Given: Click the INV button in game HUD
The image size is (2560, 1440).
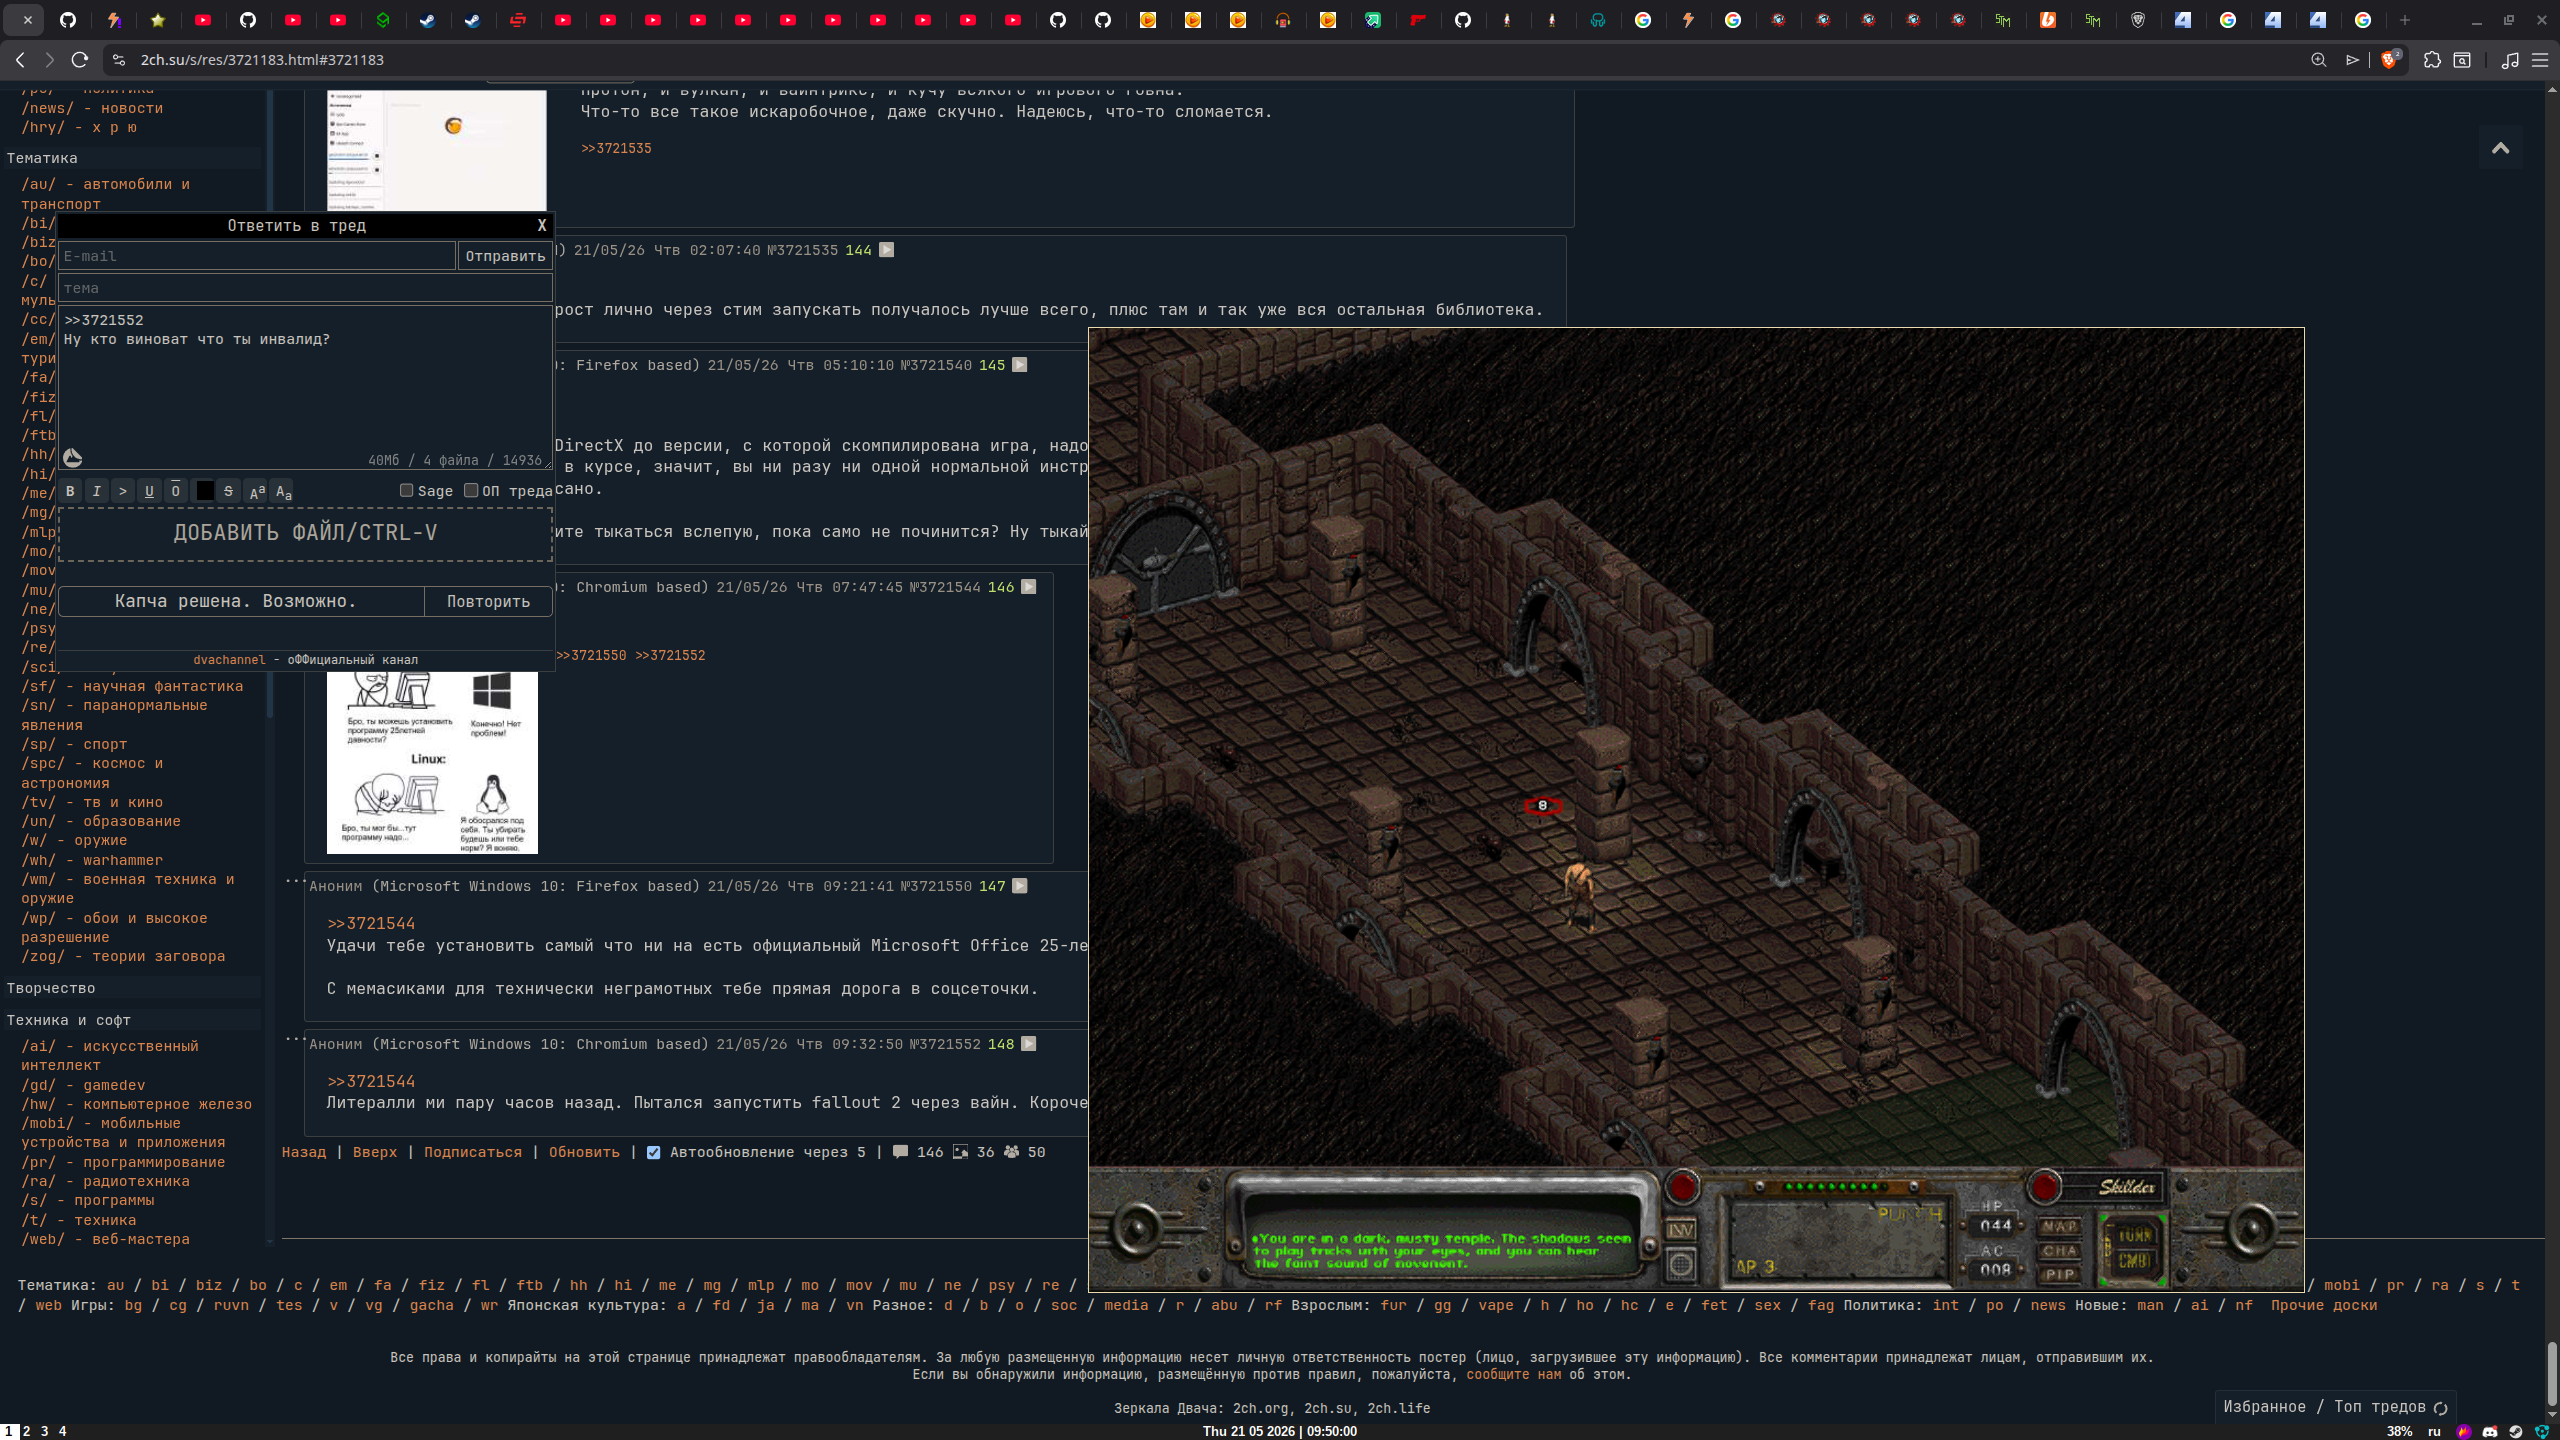Looking at the screenshot, I should (x=1681, y=1230).
